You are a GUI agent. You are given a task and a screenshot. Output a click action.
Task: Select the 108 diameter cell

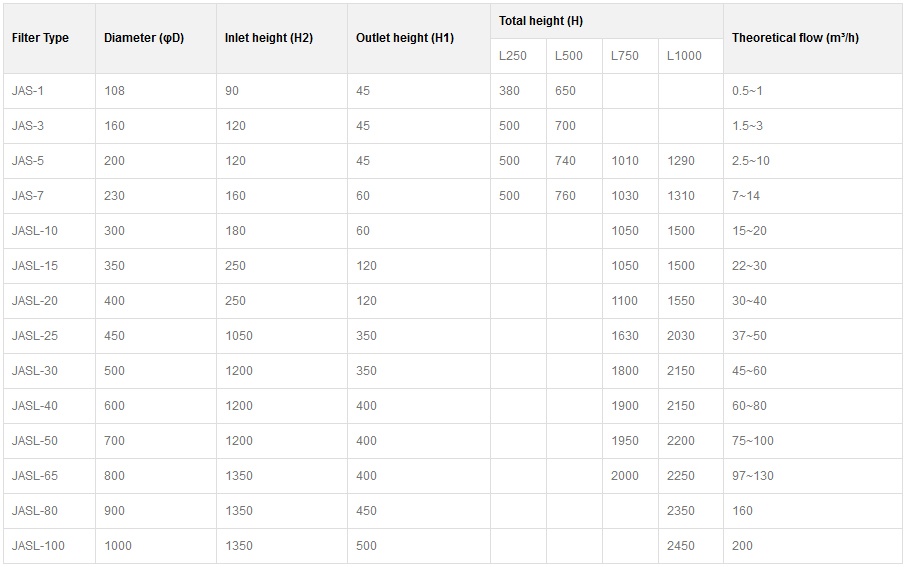(114, 91)
